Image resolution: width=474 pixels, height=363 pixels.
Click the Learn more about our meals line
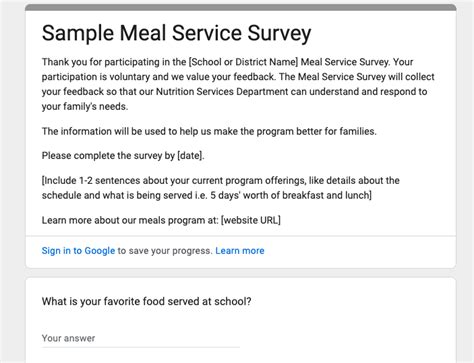point(161,220)
